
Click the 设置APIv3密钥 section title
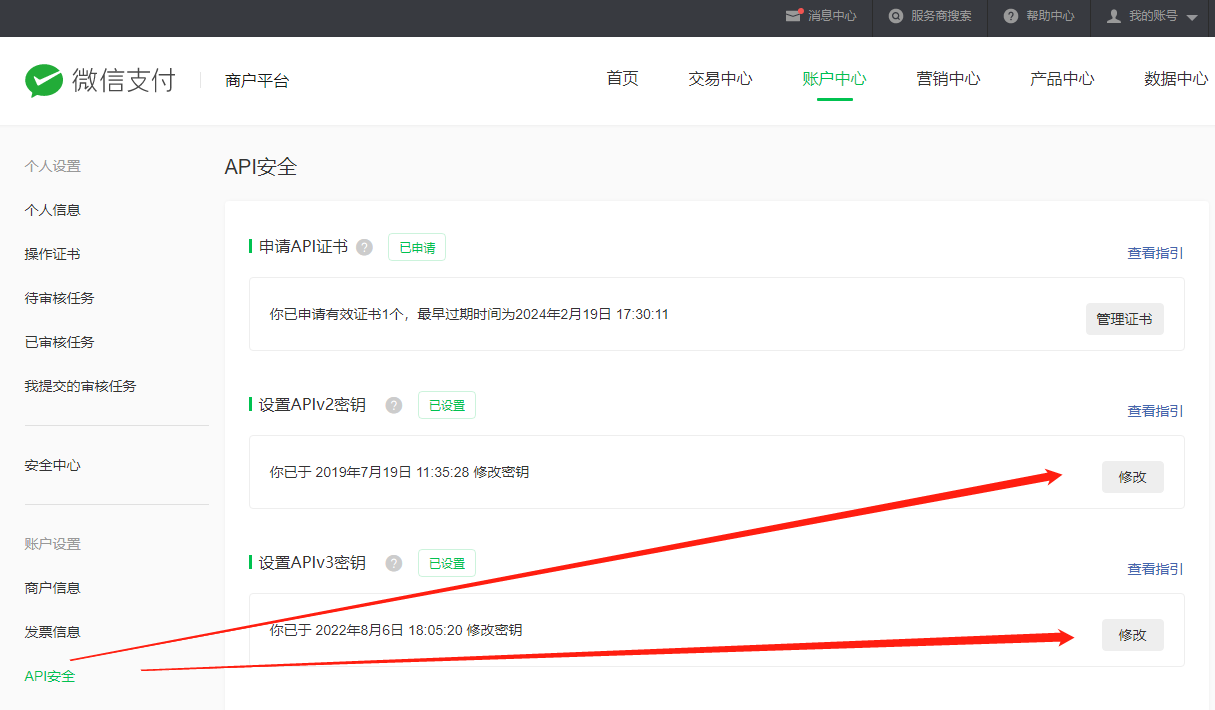click(x=312, y=562)
